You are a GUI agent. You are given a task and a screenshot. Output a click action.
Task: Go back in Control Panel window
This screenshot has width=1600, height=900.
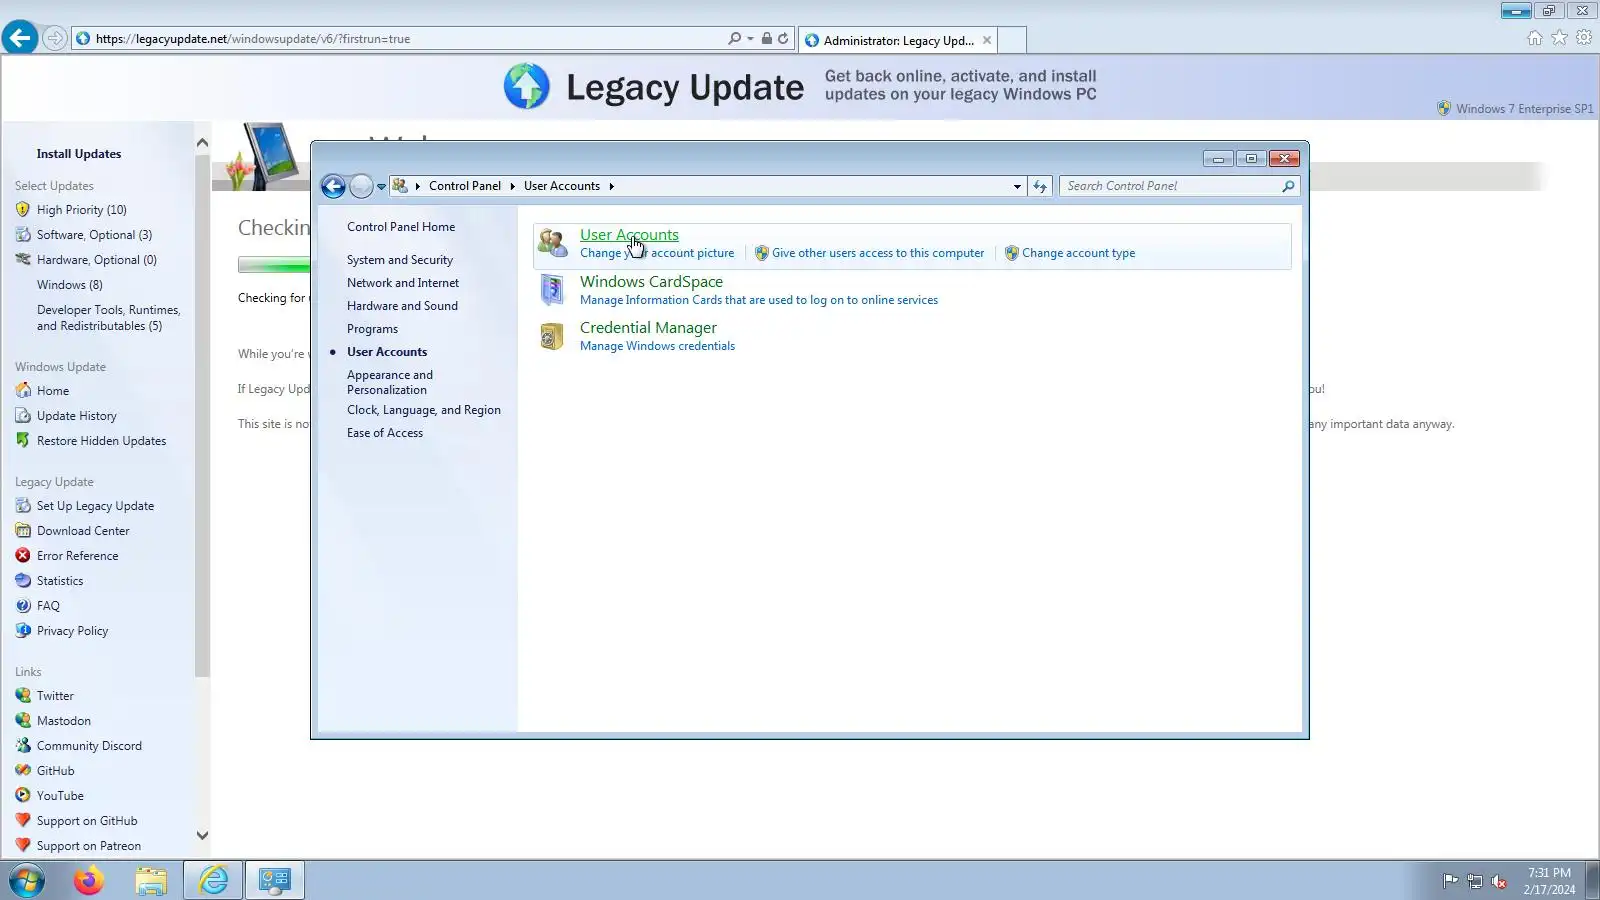(x=333, y=186)
